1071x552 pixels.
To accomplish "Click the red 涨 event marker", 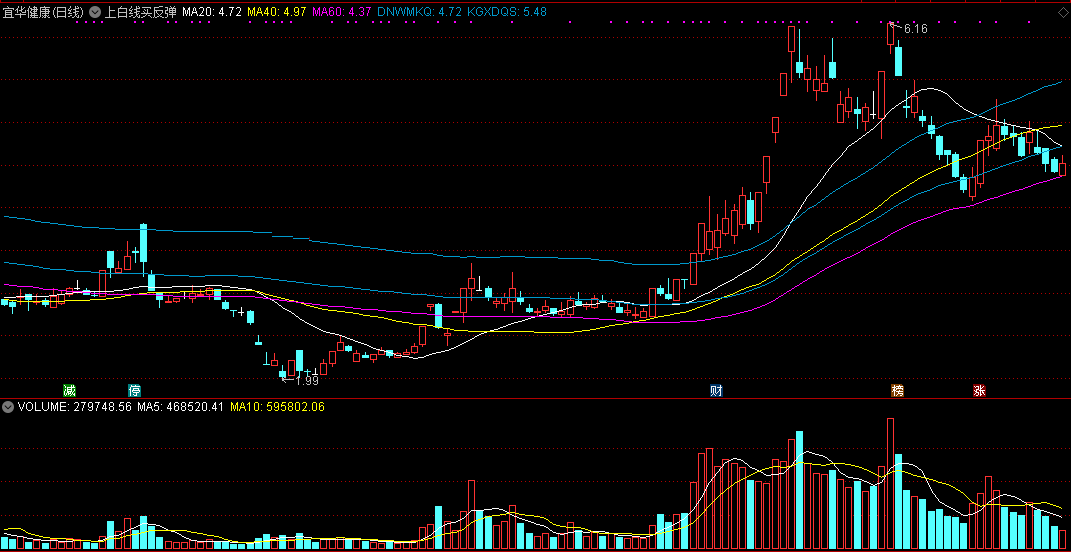I will (x=979, y=391).
